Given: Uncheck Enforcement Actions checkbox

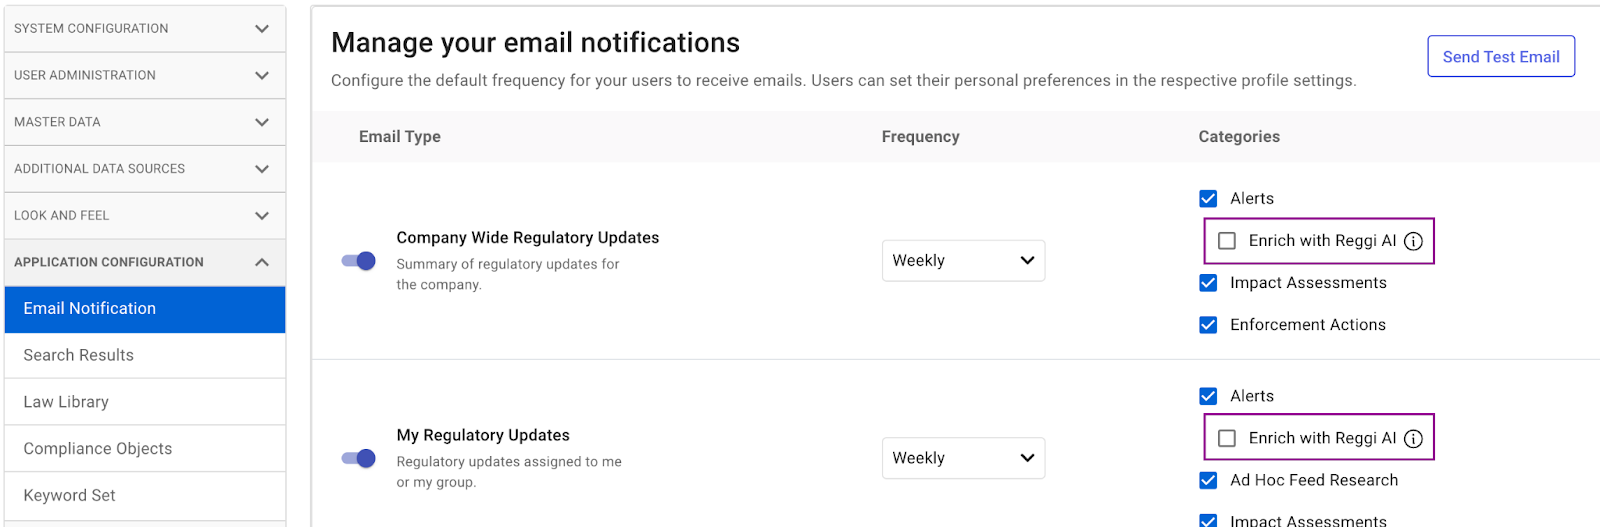Looking at the screenshot, I should pyautogui.click(x=1208, y=325).
